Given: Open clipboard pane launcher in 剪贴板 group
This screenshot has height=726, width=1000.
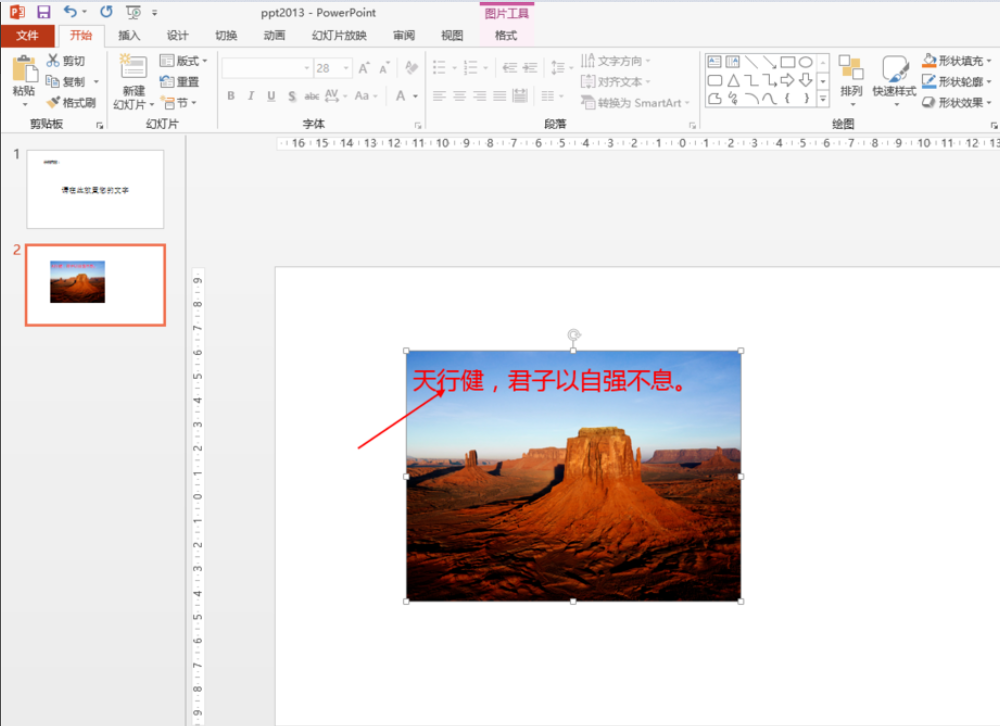Looking at the screenshot, I should click(99, 125).
